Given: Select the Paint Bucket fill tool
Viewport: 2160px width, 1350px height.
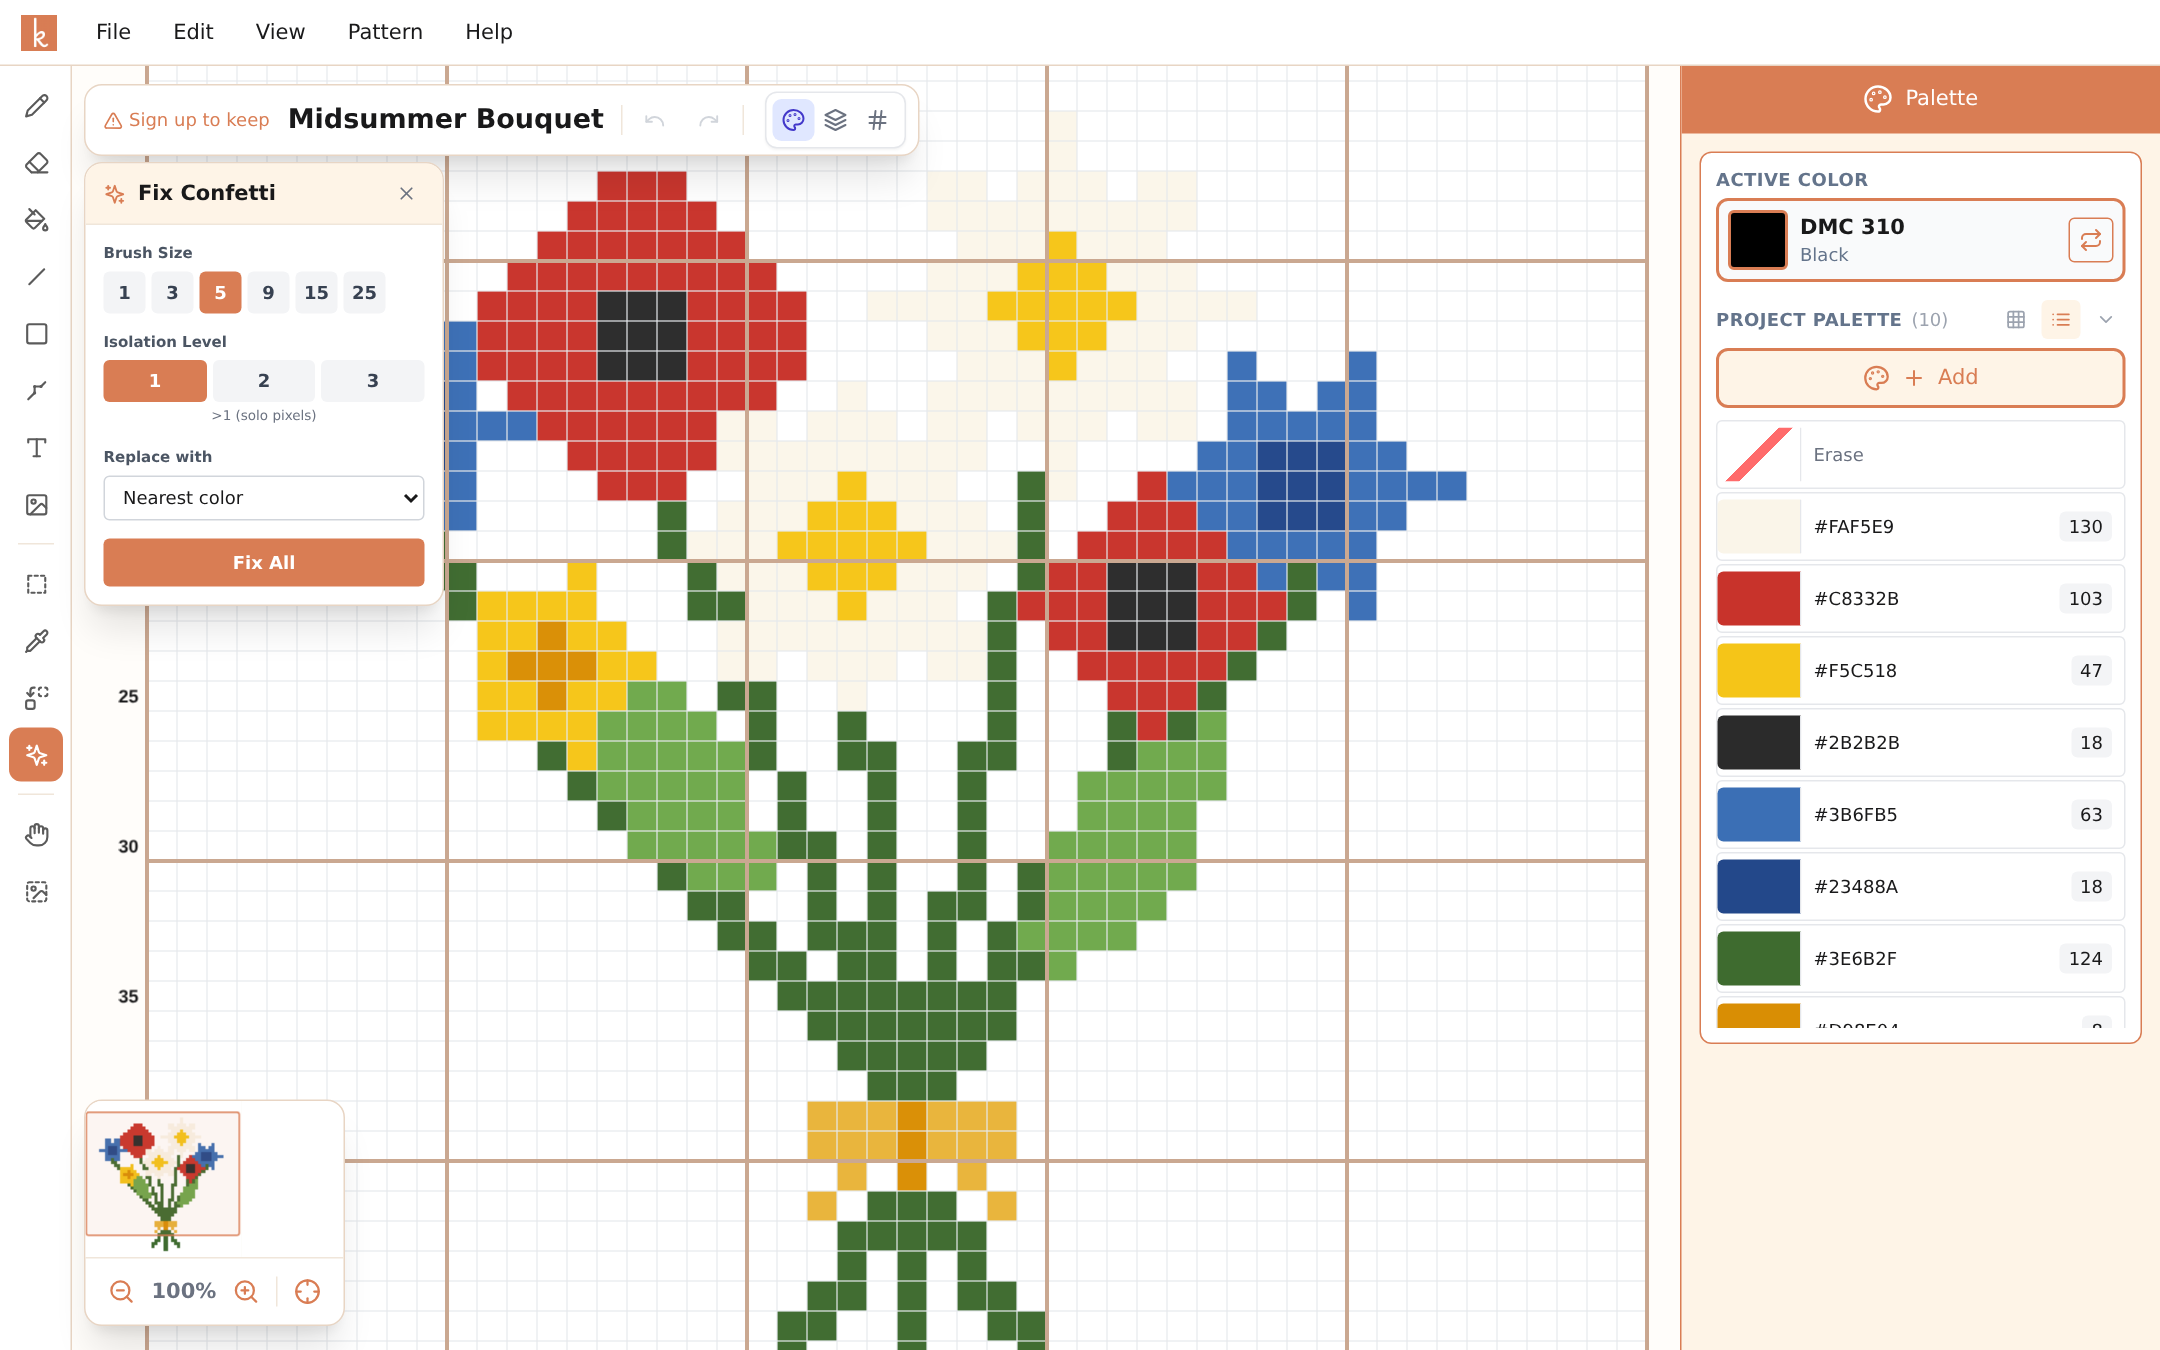Looking at the screenshot, I should 37,220.
